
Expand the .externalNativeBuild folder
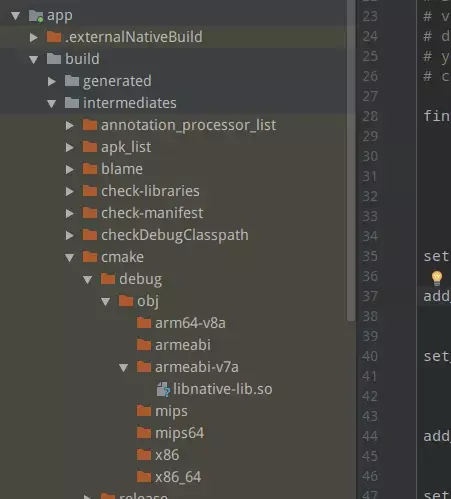[x=33, y=38]
